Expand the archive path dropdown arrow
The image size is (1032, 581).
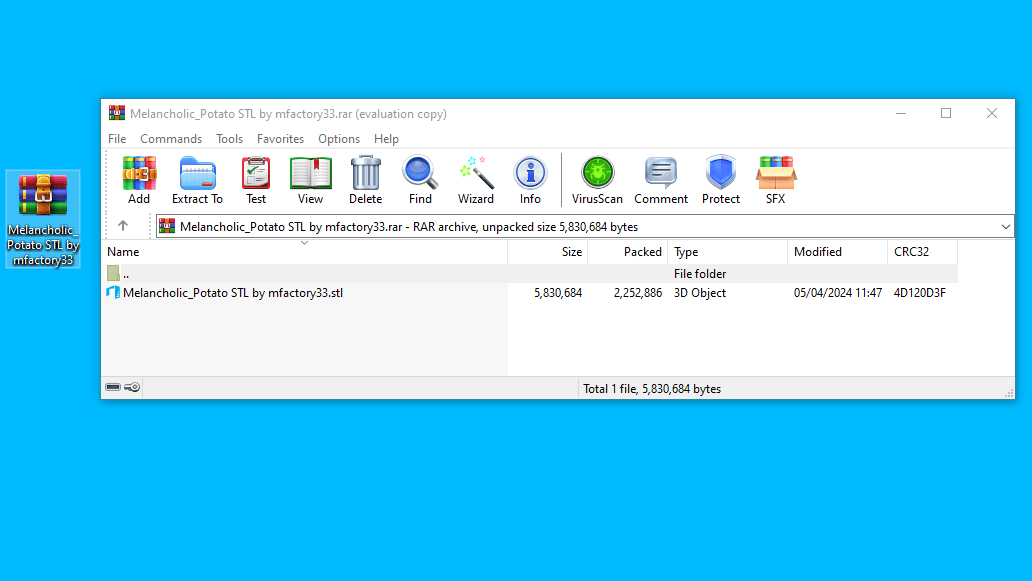pos(1006,226)
